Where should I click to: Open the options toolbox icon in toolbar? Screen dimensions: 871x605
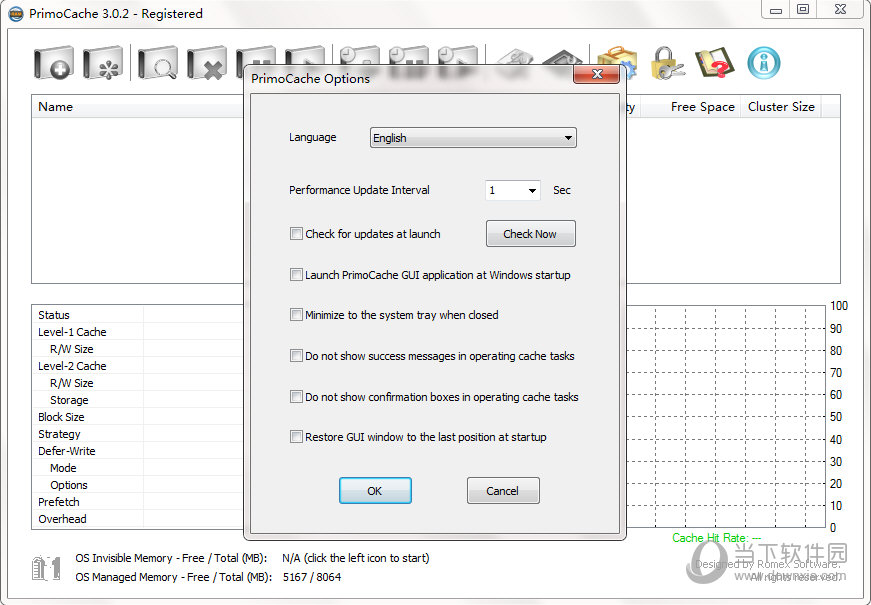tap(617, 63)
